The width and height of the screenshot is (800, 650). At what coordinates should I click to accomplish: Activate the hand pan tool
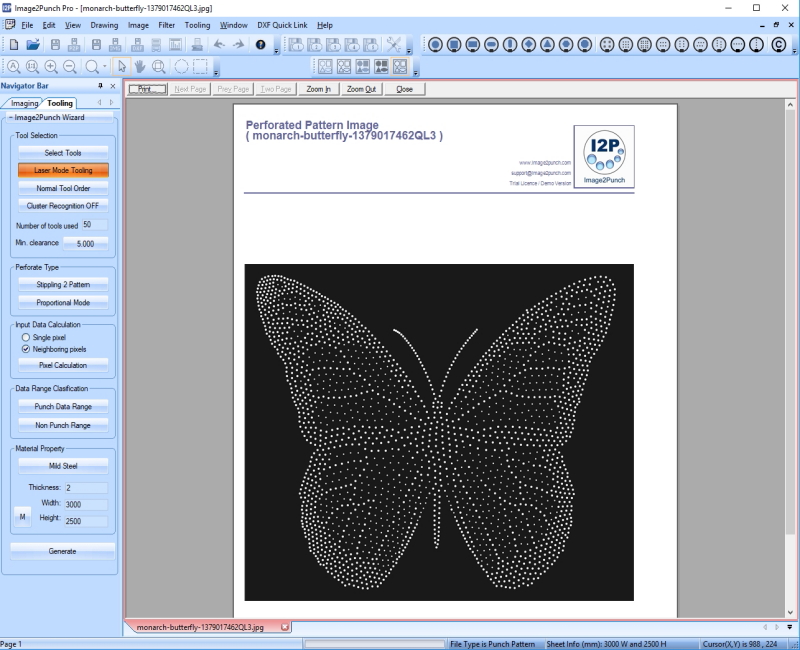click(x=139, y=67)
